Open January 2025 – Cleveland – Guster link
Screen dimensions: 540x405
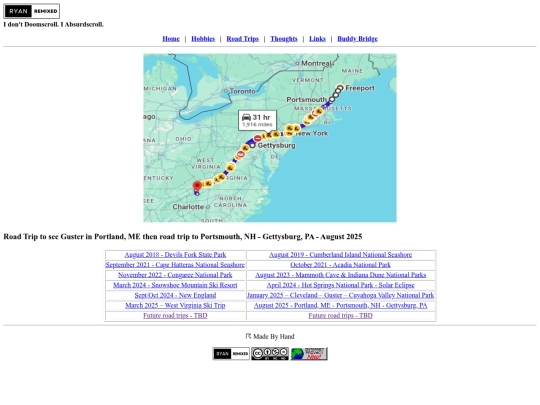[340, 295]
